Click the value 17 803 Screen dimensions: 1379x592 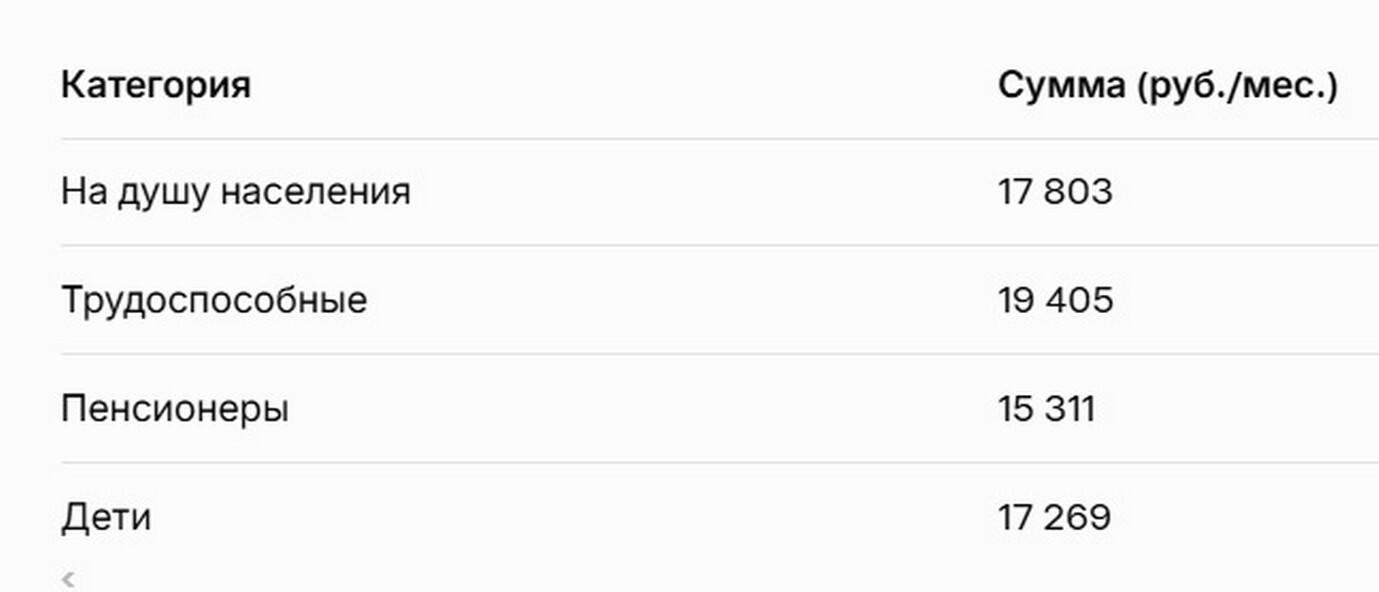pos(1055,191)
